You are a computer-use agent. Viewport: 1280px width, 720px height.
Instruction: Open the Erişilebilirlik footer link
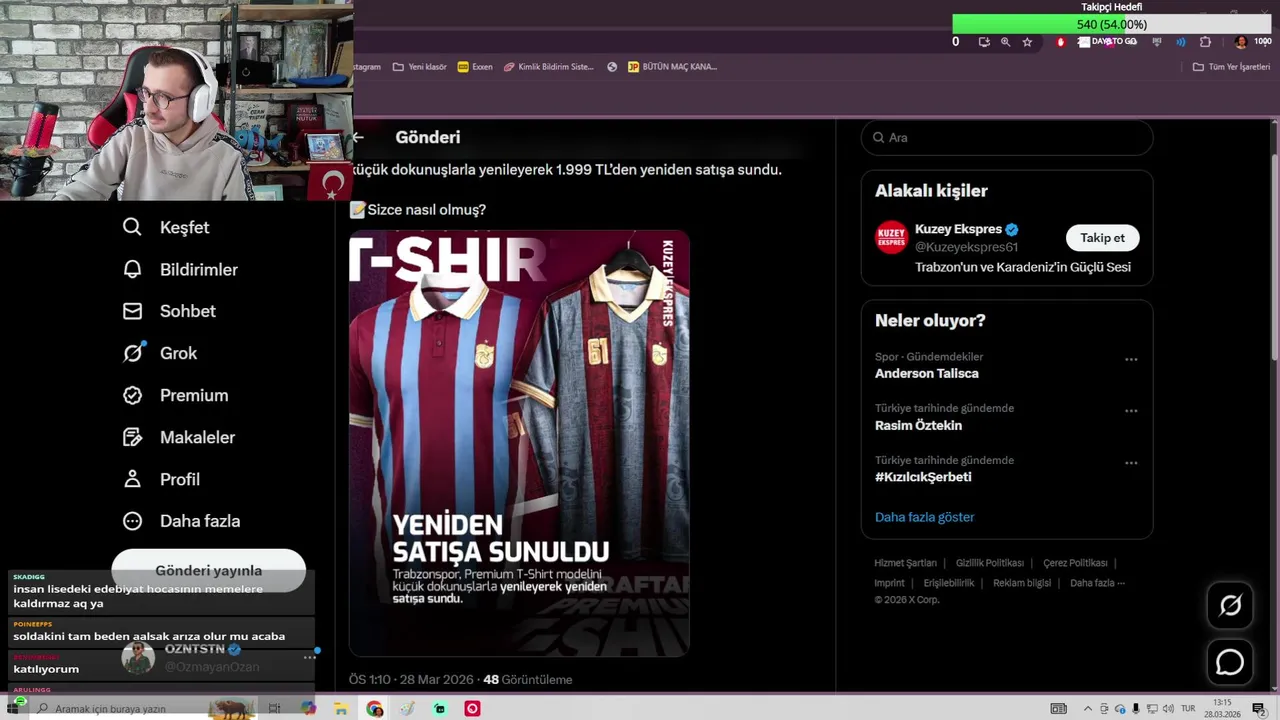(x=948, y=583)
